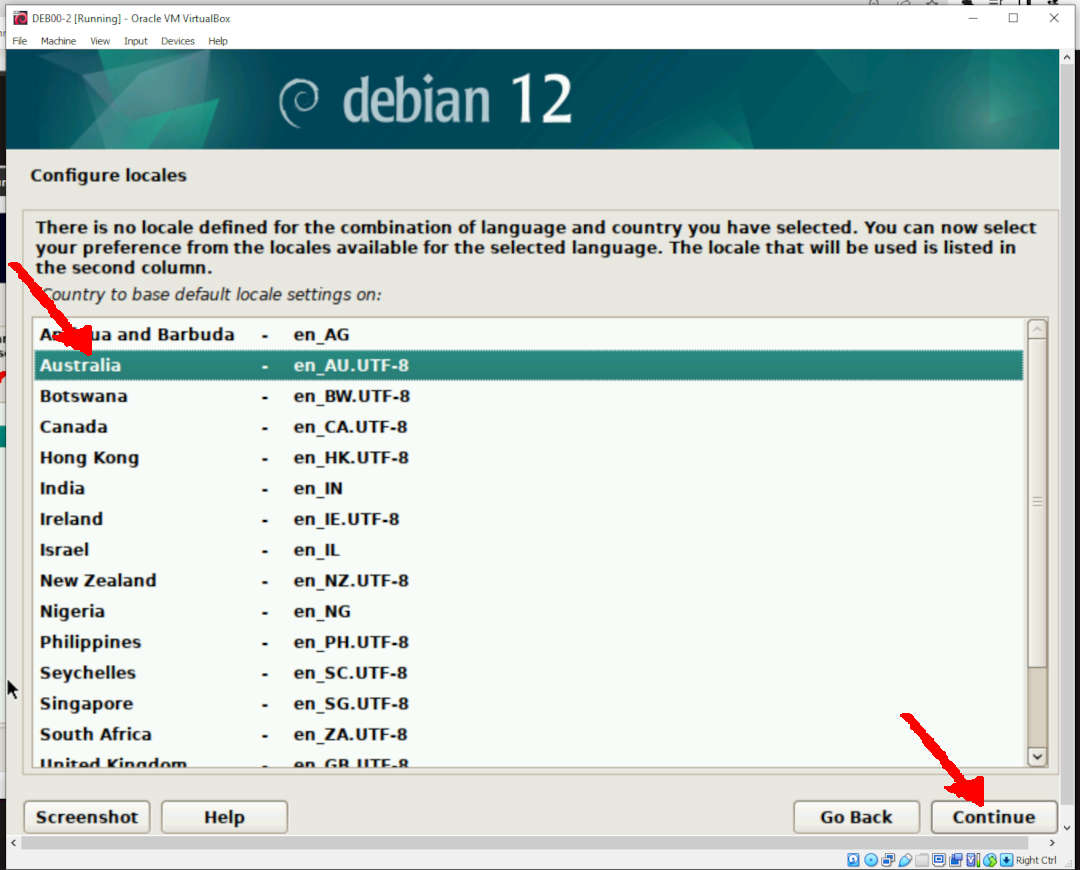Click the keyboard capture arrow icon

tap(1006, 860)
